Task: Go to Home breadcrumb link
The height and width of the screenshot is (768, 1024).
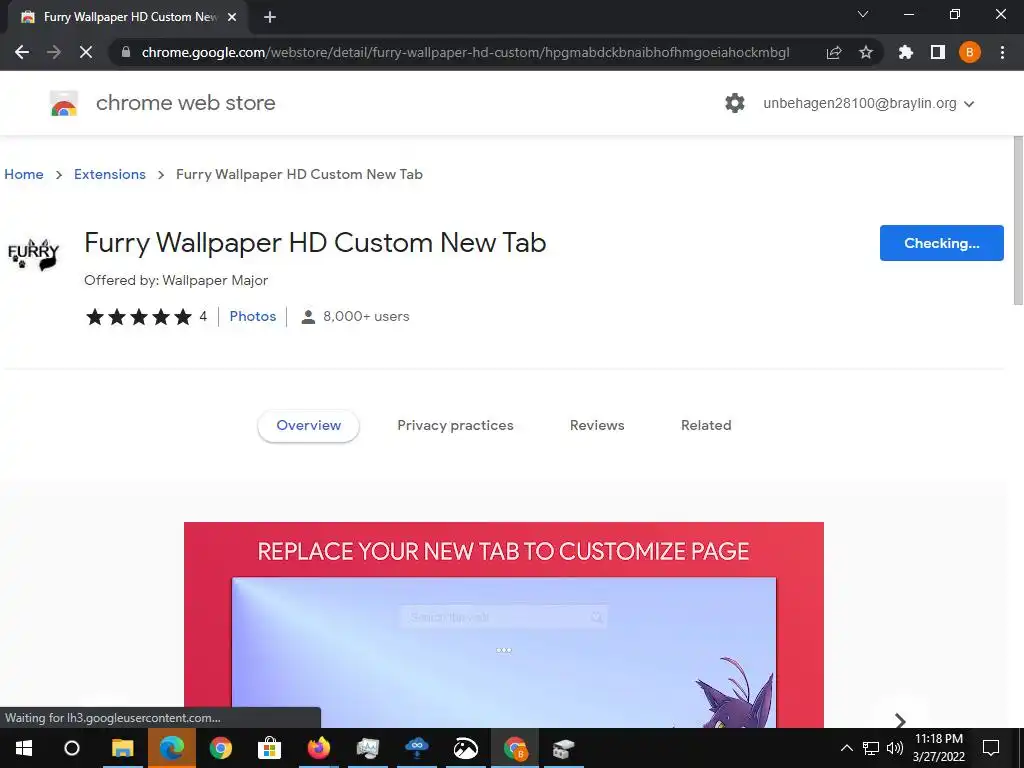Action: point(24,174)
